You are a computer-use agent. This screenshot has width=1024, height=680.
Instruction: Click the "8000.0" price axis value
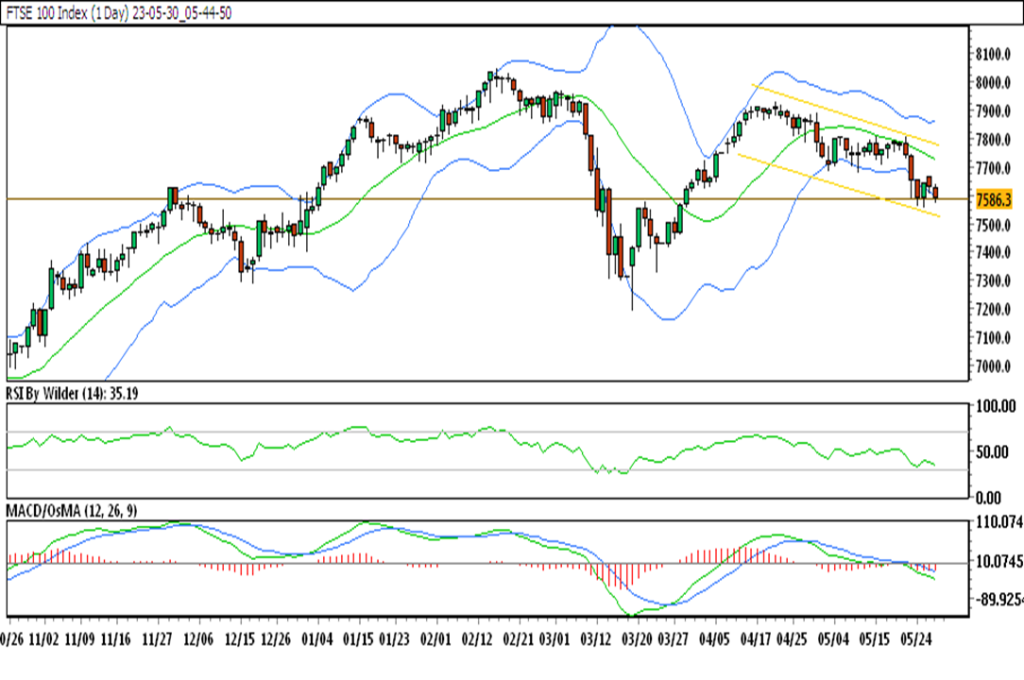(993, 82)
